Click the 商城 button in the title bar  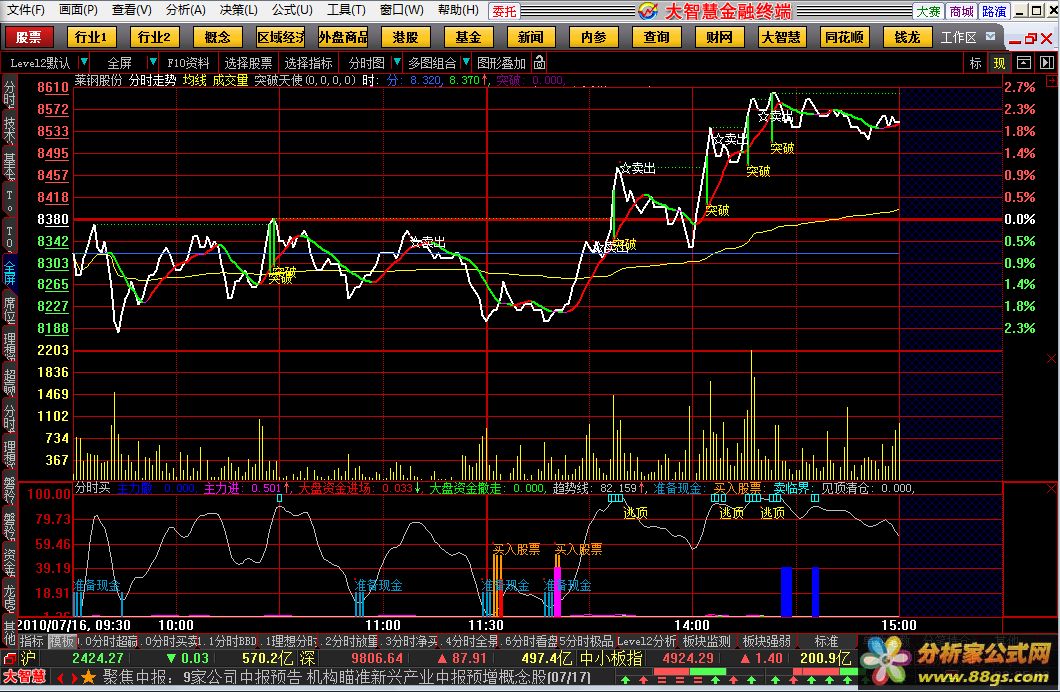click(x=961, y=11)
